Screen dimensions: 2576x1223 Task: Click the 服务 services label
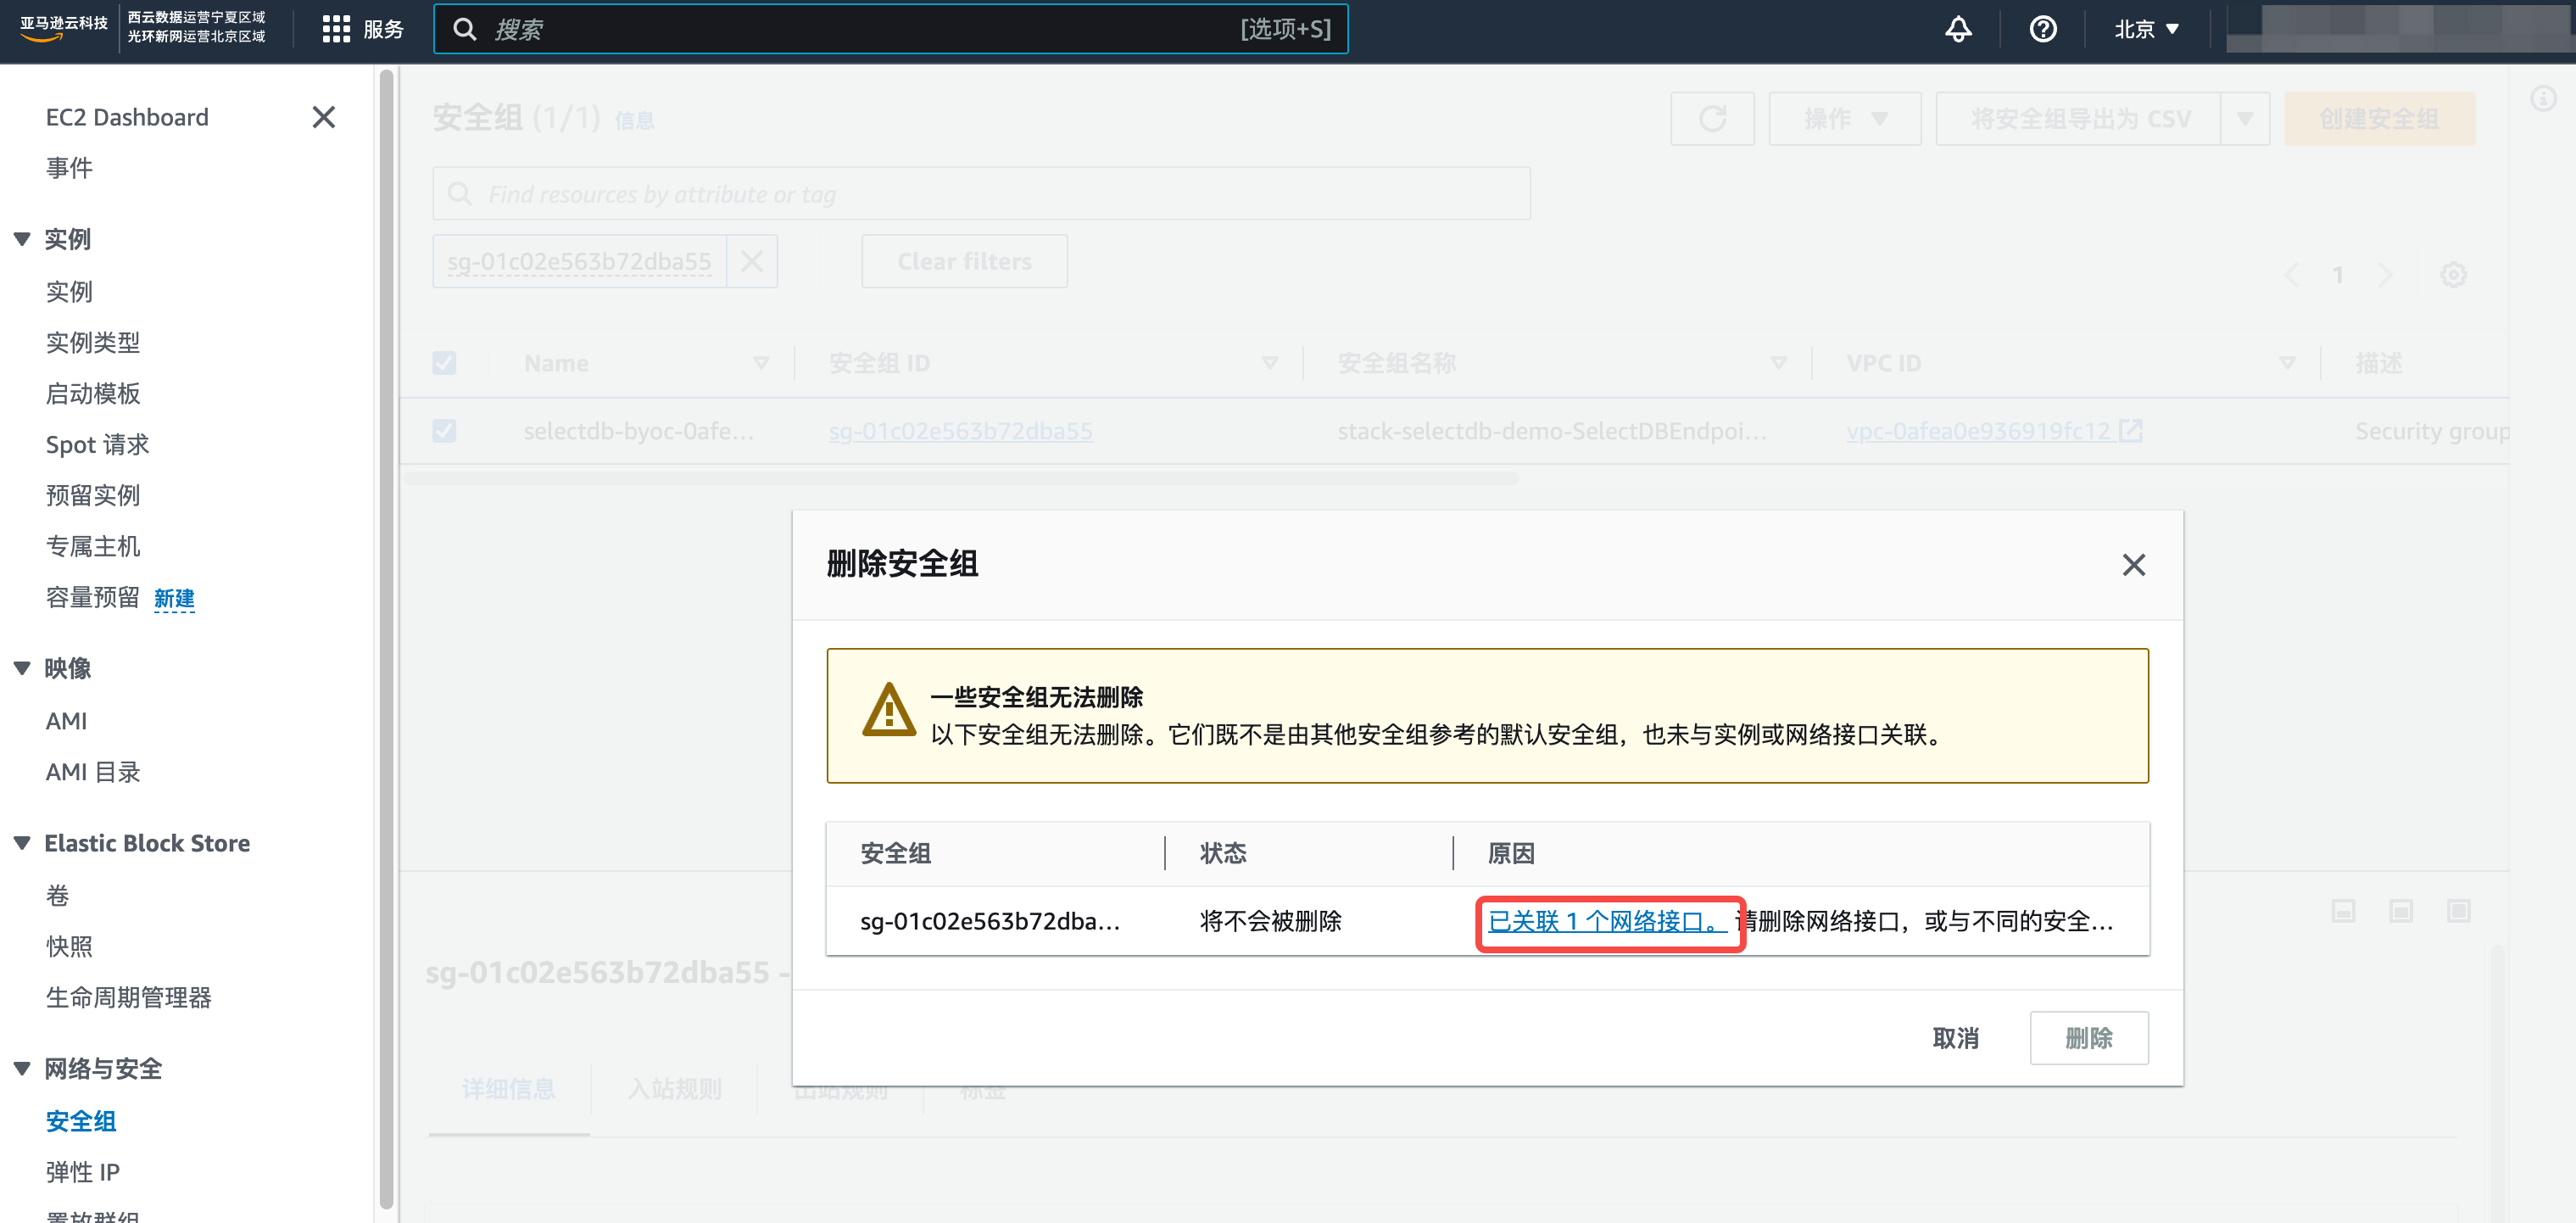(x=383, y=29)
